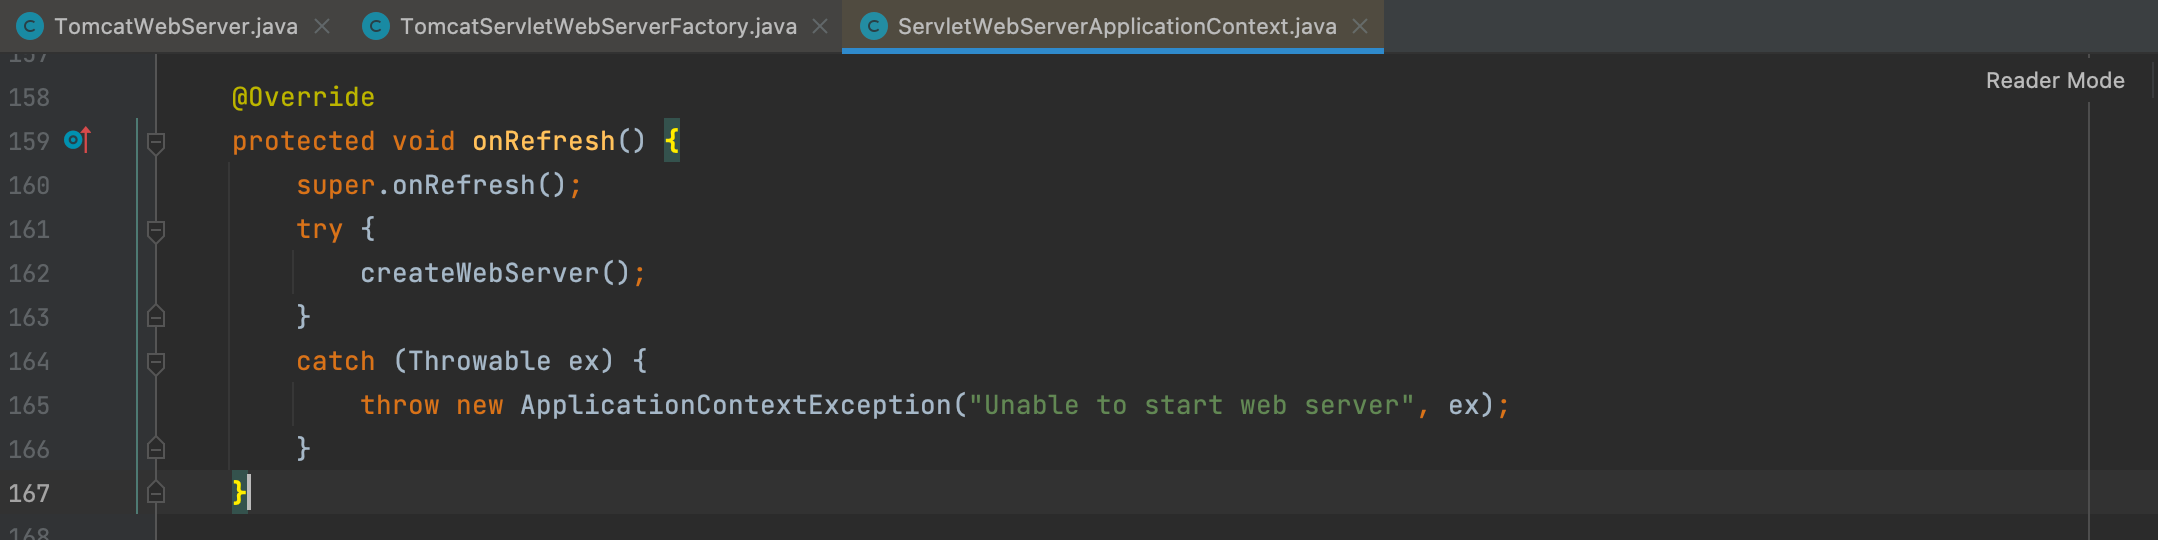This screenshot has width=2158, height=540.
Task: Click fold end marker on line 163
Action: [156, 316]
